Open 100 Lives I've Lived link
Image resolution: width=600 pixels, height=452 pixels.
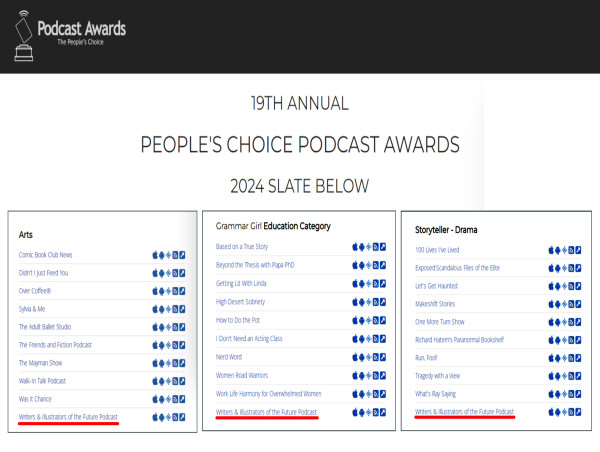point(437,250)
